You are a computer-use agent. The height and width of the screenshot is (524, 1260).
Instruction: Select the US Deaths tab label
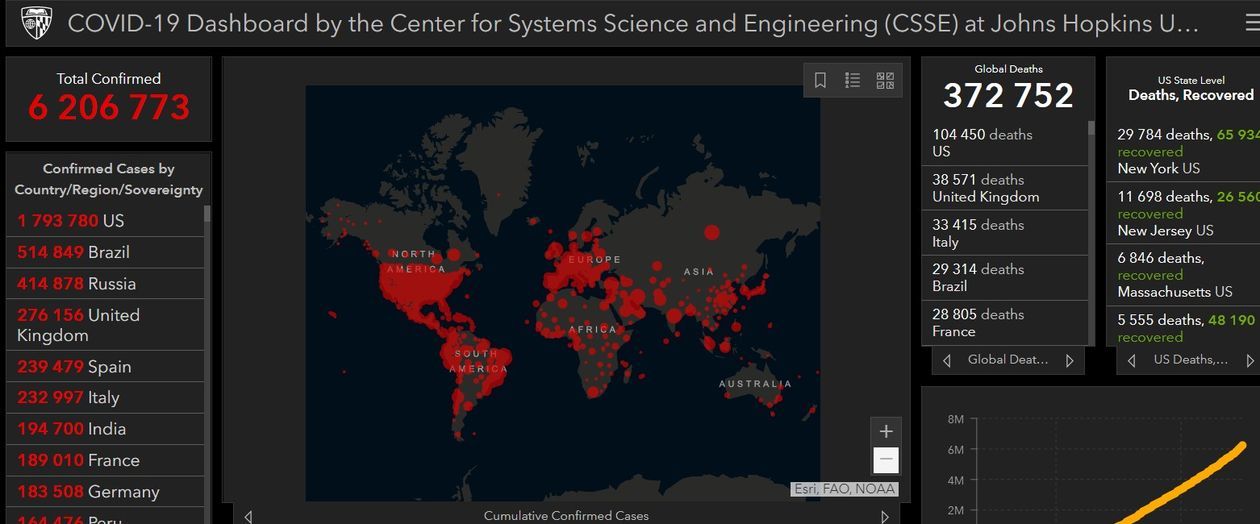(x=1190, y=360)
